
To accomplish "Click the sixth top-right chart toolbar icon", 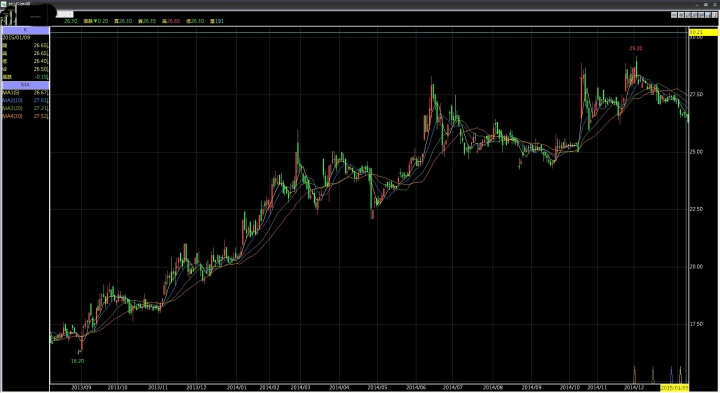I will pyautogui.click(x=708, y=15).
